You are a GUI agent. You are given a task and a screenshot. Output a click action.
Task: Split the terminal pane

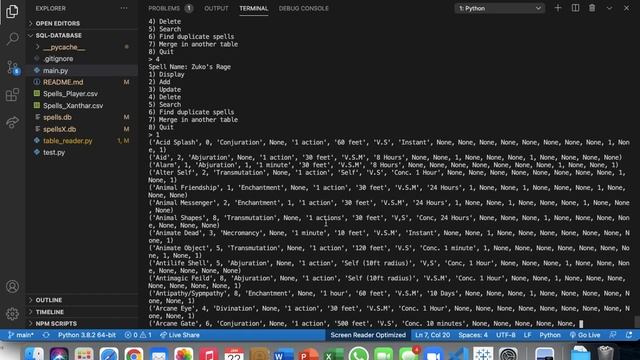click(x=575, y=8)
